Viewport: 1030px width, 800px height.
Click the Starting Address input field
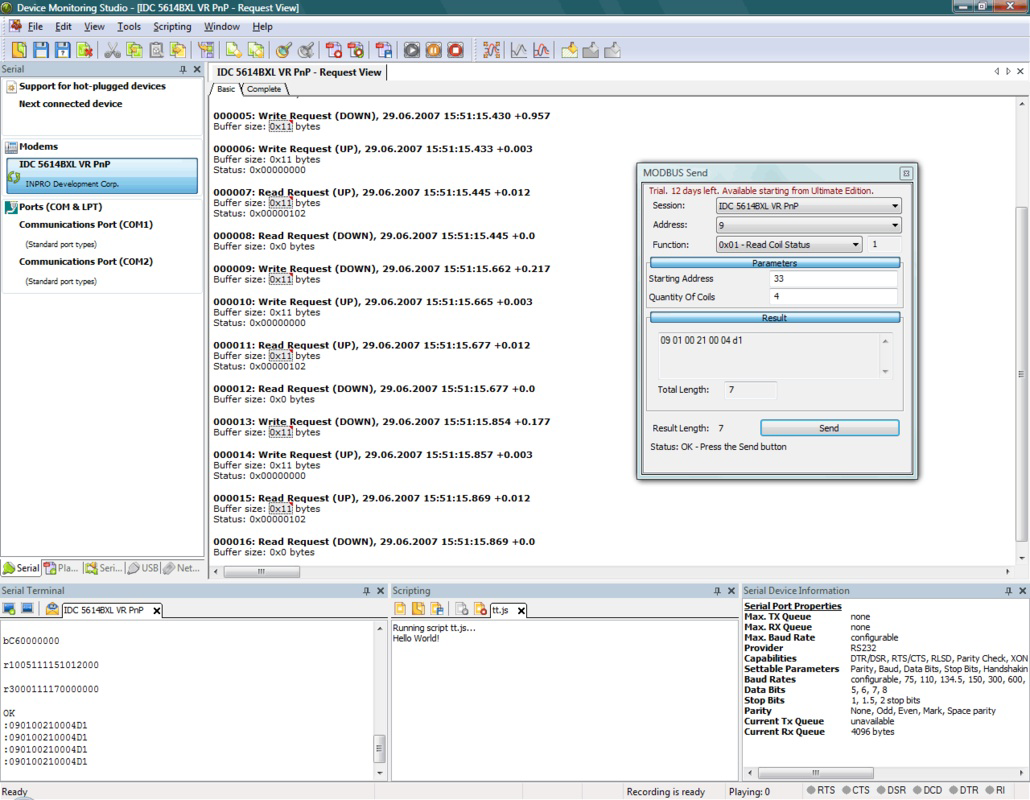point(833,278)
